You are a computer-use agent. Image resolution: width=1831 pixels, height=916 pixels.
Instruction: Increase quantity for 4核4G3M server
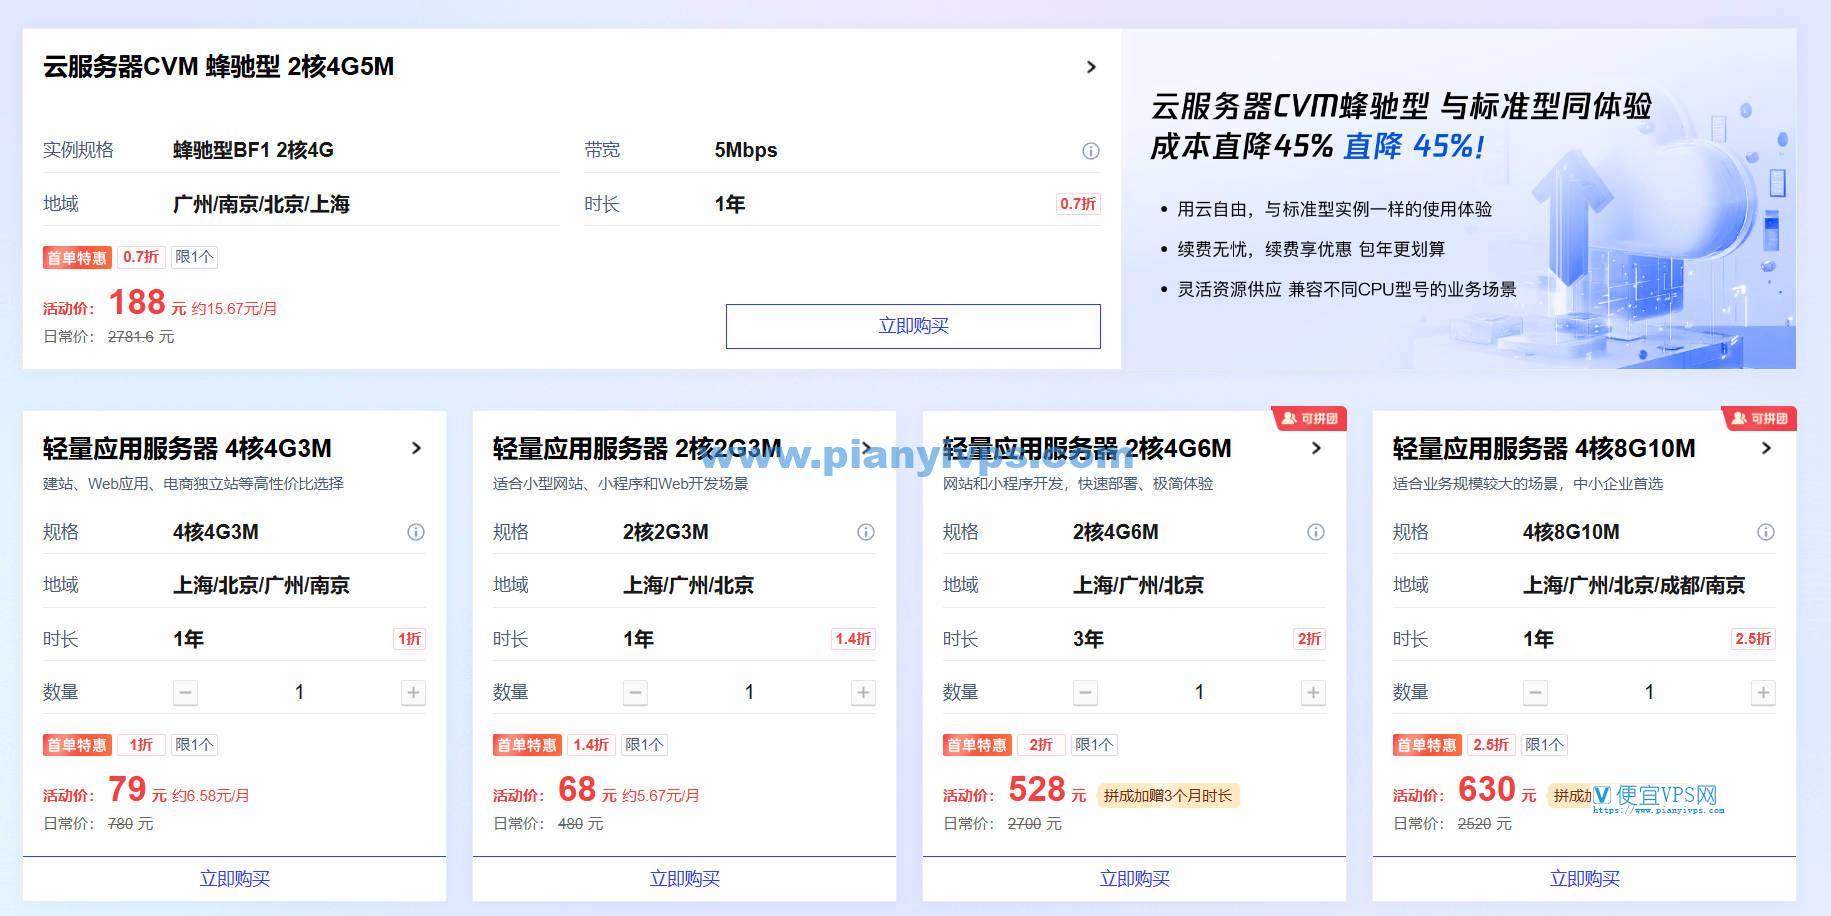tap(413, 692)
